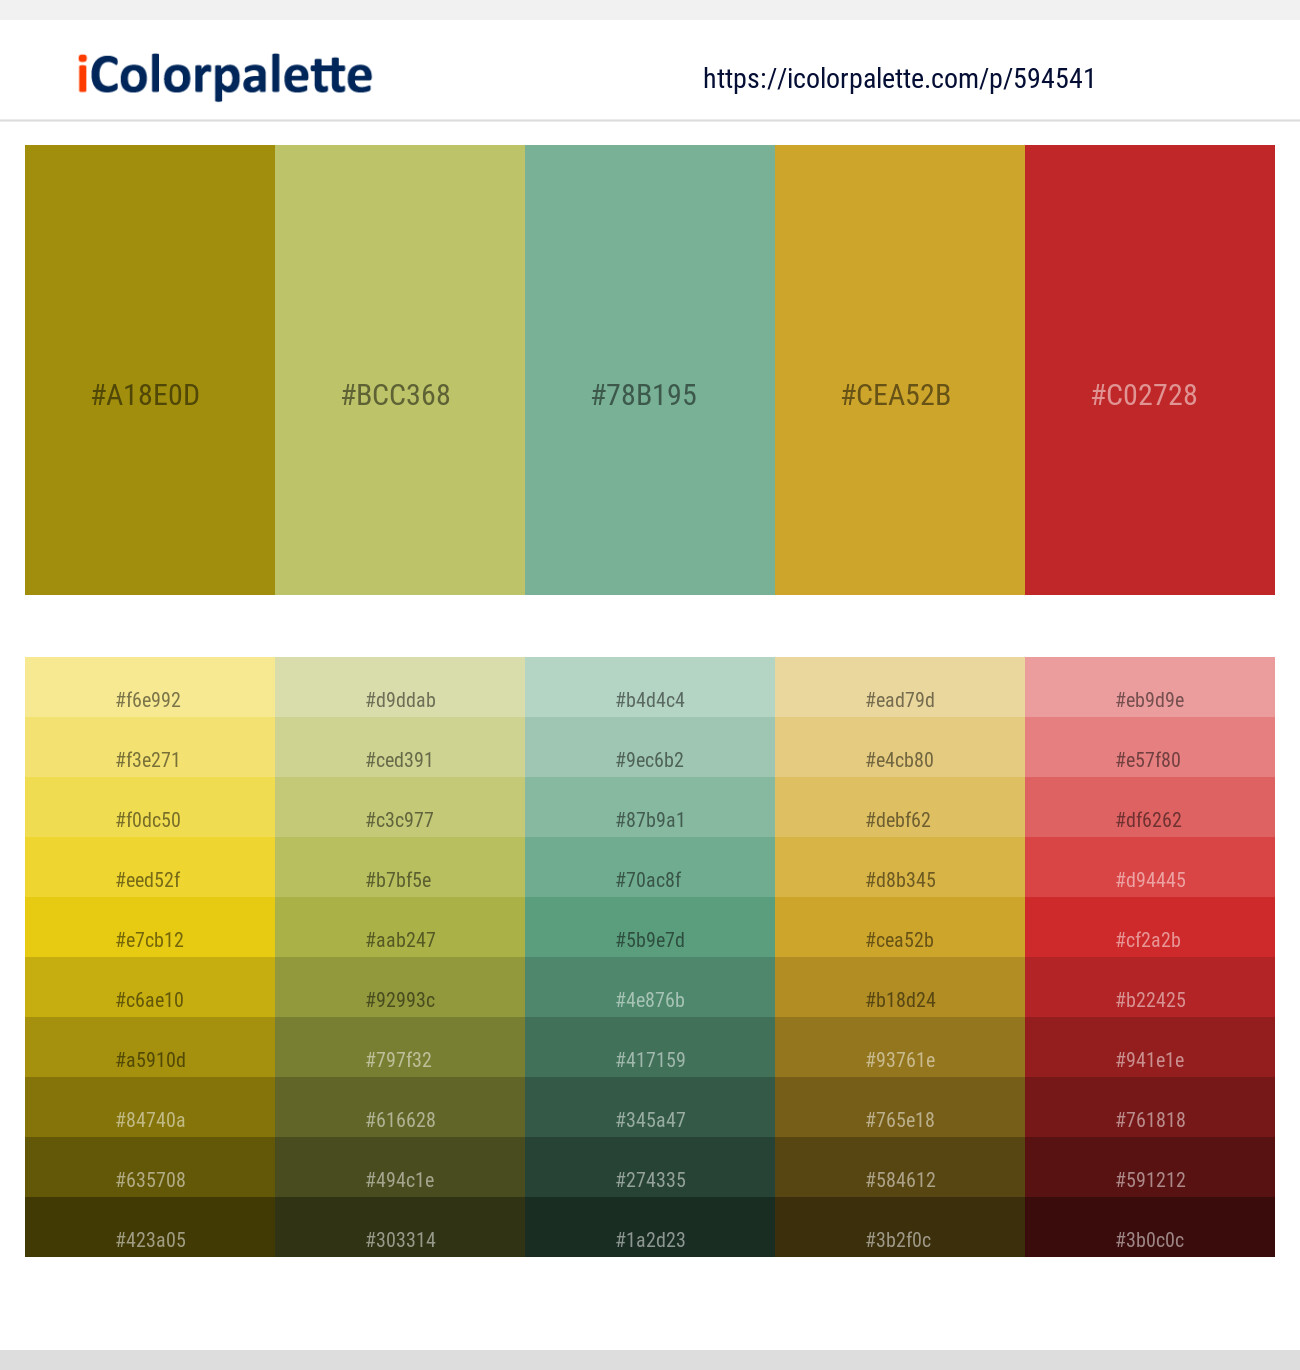Select the large #C02728 red swatch
1300x1370 pixels.
point(1150,370)
